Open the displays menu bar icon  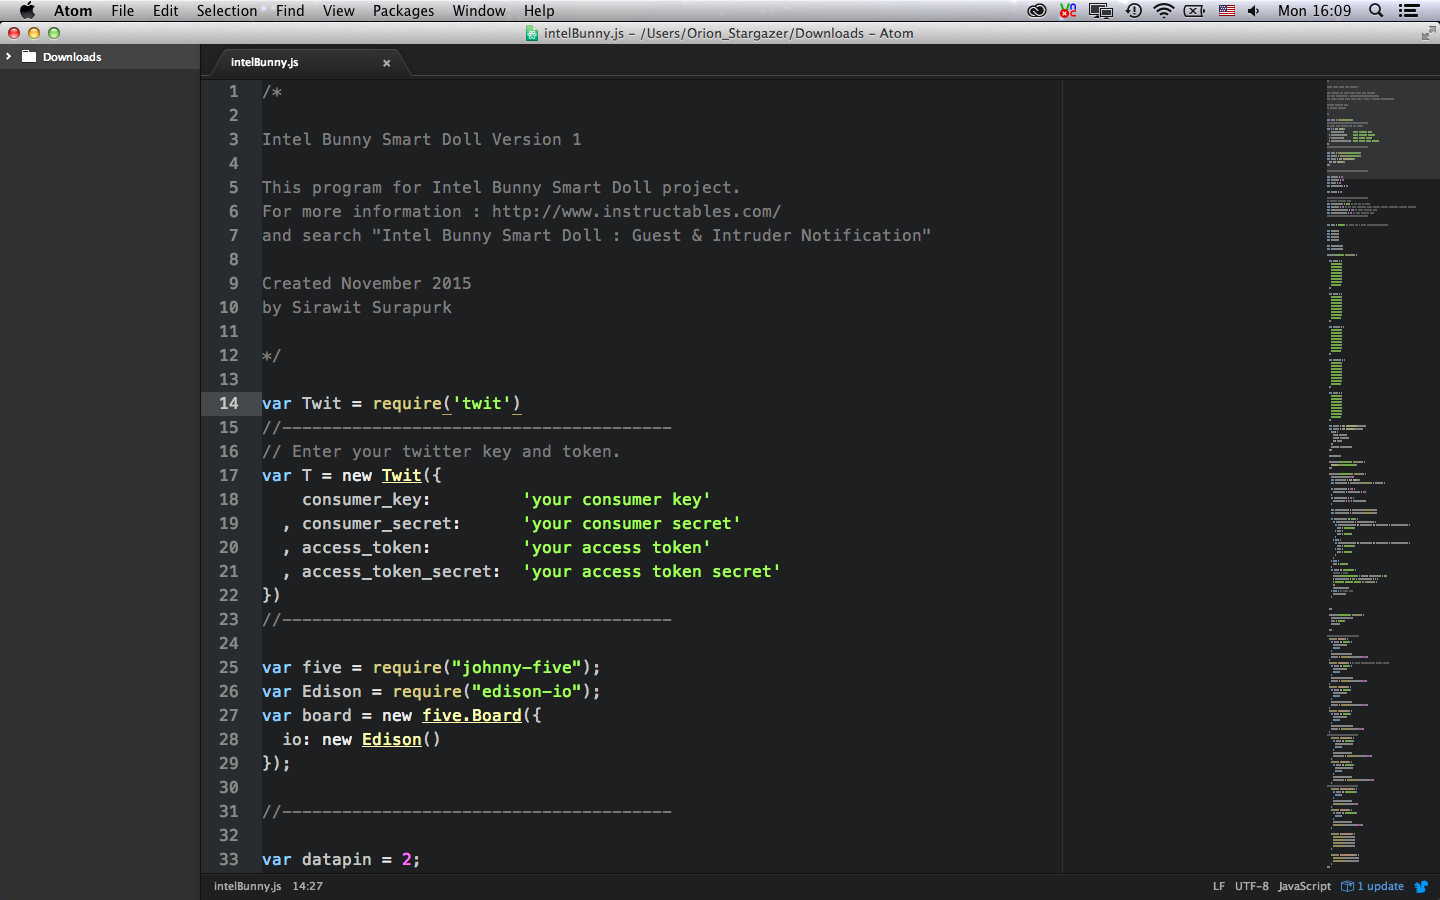(1101, 11)
